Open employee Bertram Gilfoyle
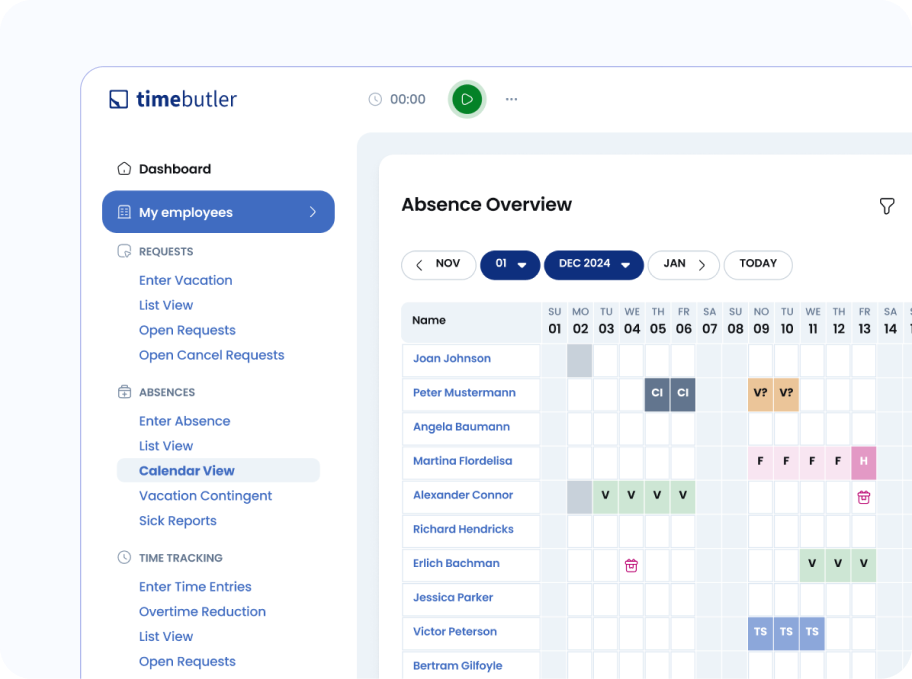 point(458,666)
